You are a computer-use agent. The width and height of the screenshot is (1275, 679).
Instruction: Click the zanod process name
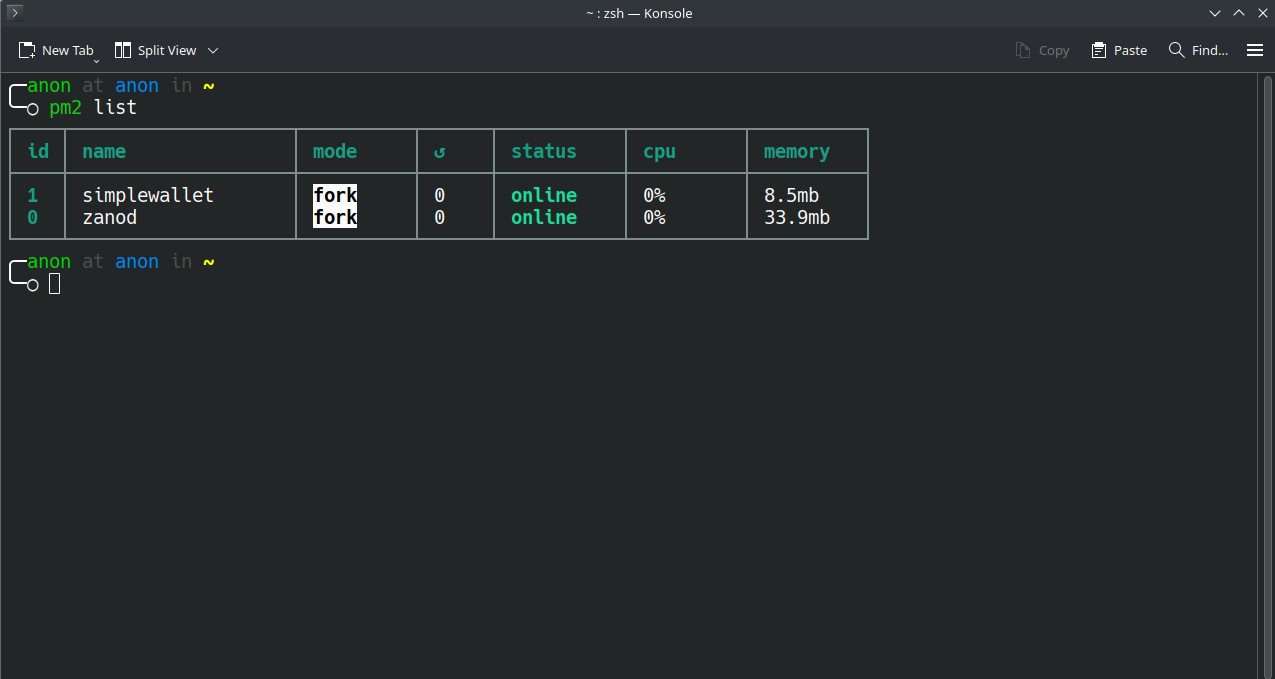pyautogui.click(x=109, y=217)
